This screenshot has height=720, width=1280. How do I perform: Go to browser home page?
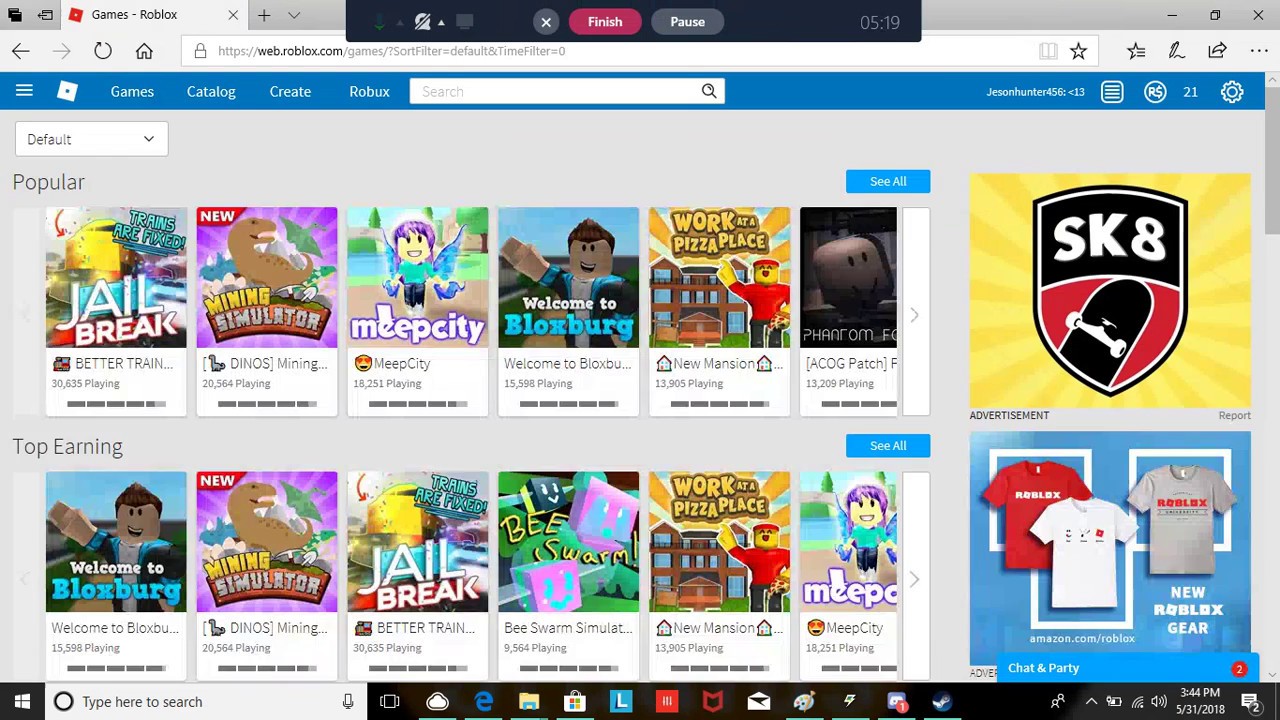click(144, 51)
